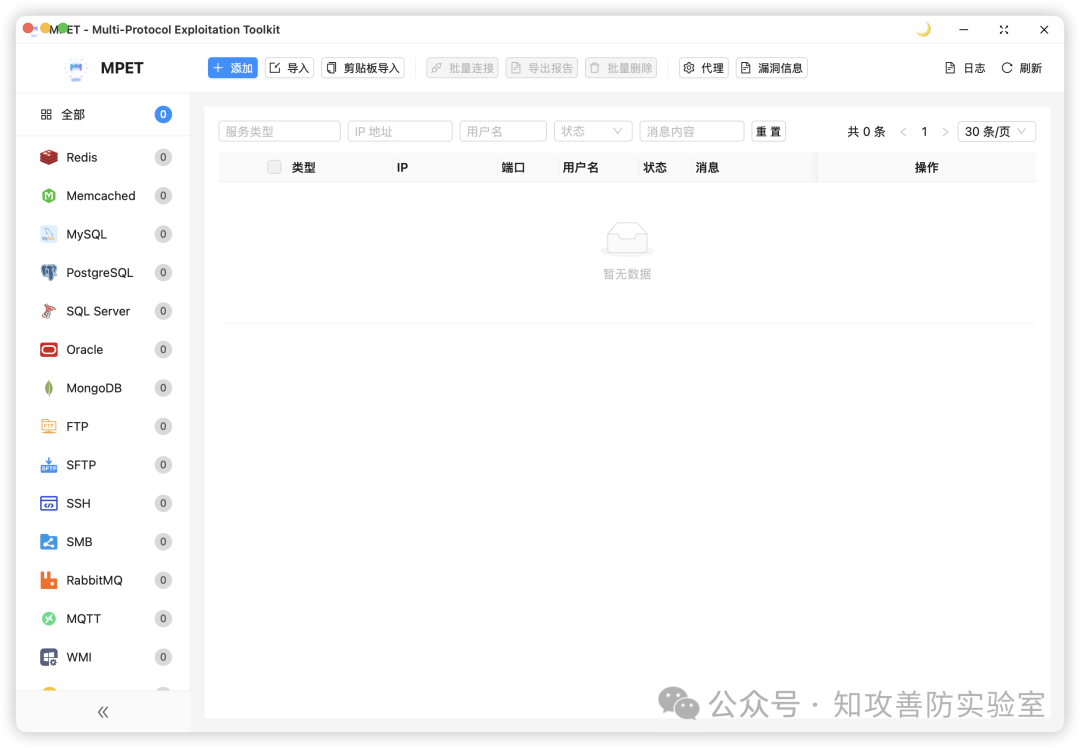
Task: View the 日志 application logs
Action: 963,67
